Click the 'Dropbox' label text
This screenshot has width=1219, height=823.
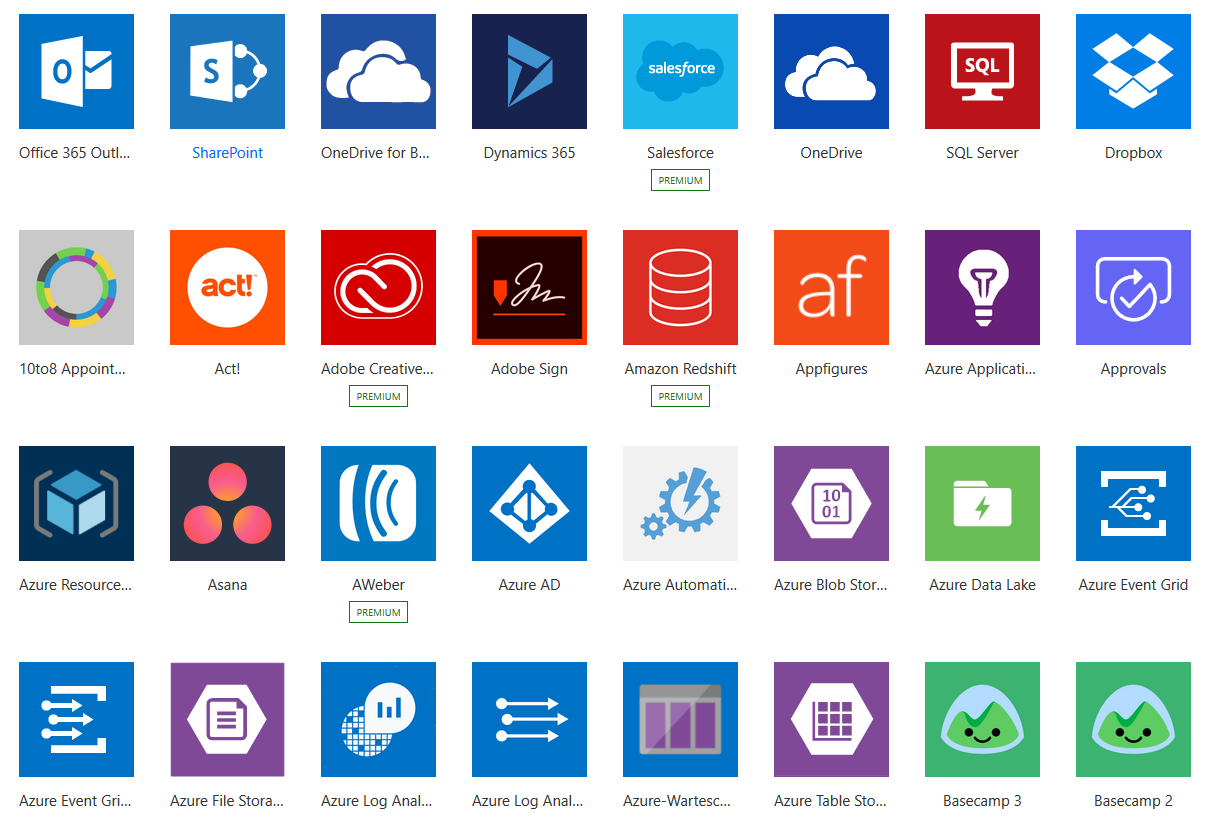(1133, 153)
